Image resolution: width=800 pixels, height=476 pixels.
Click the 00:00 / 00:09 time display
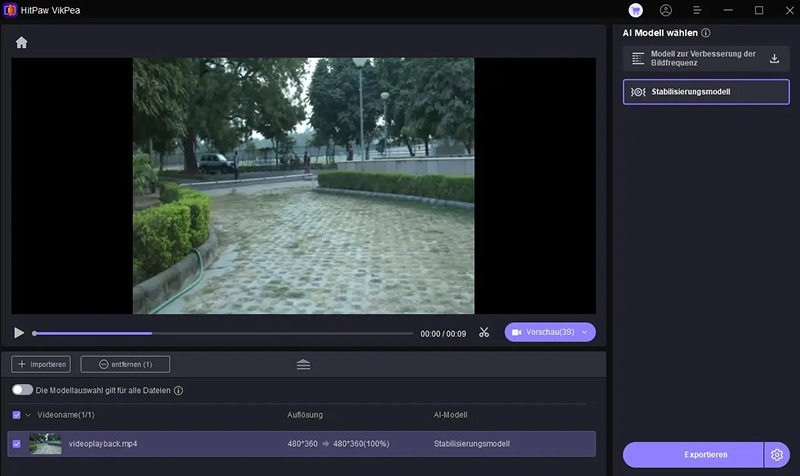tap(443, 334)
